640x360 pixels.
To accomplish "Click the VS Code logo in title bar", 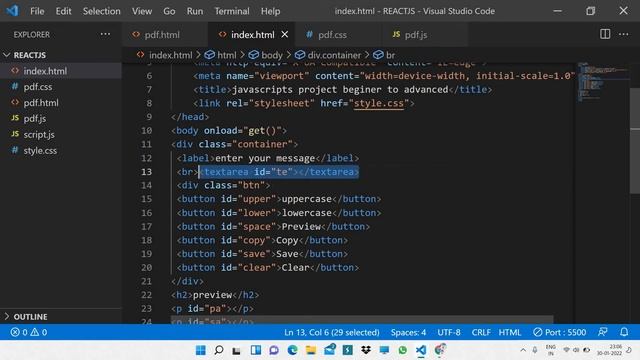I will pyautogui.click(x=12, y=11).
